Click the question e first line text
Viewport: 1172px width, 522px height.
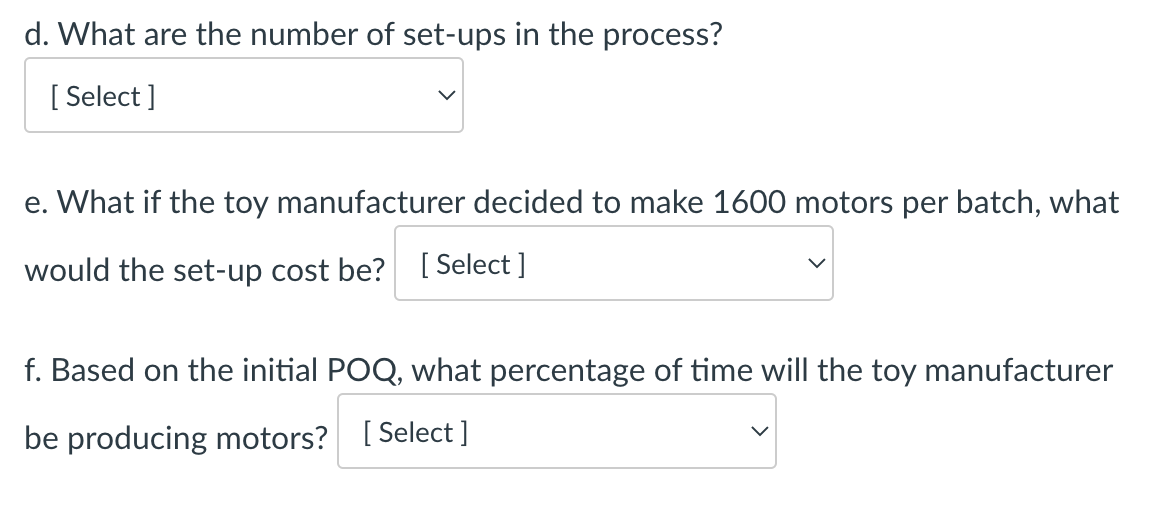571,202
